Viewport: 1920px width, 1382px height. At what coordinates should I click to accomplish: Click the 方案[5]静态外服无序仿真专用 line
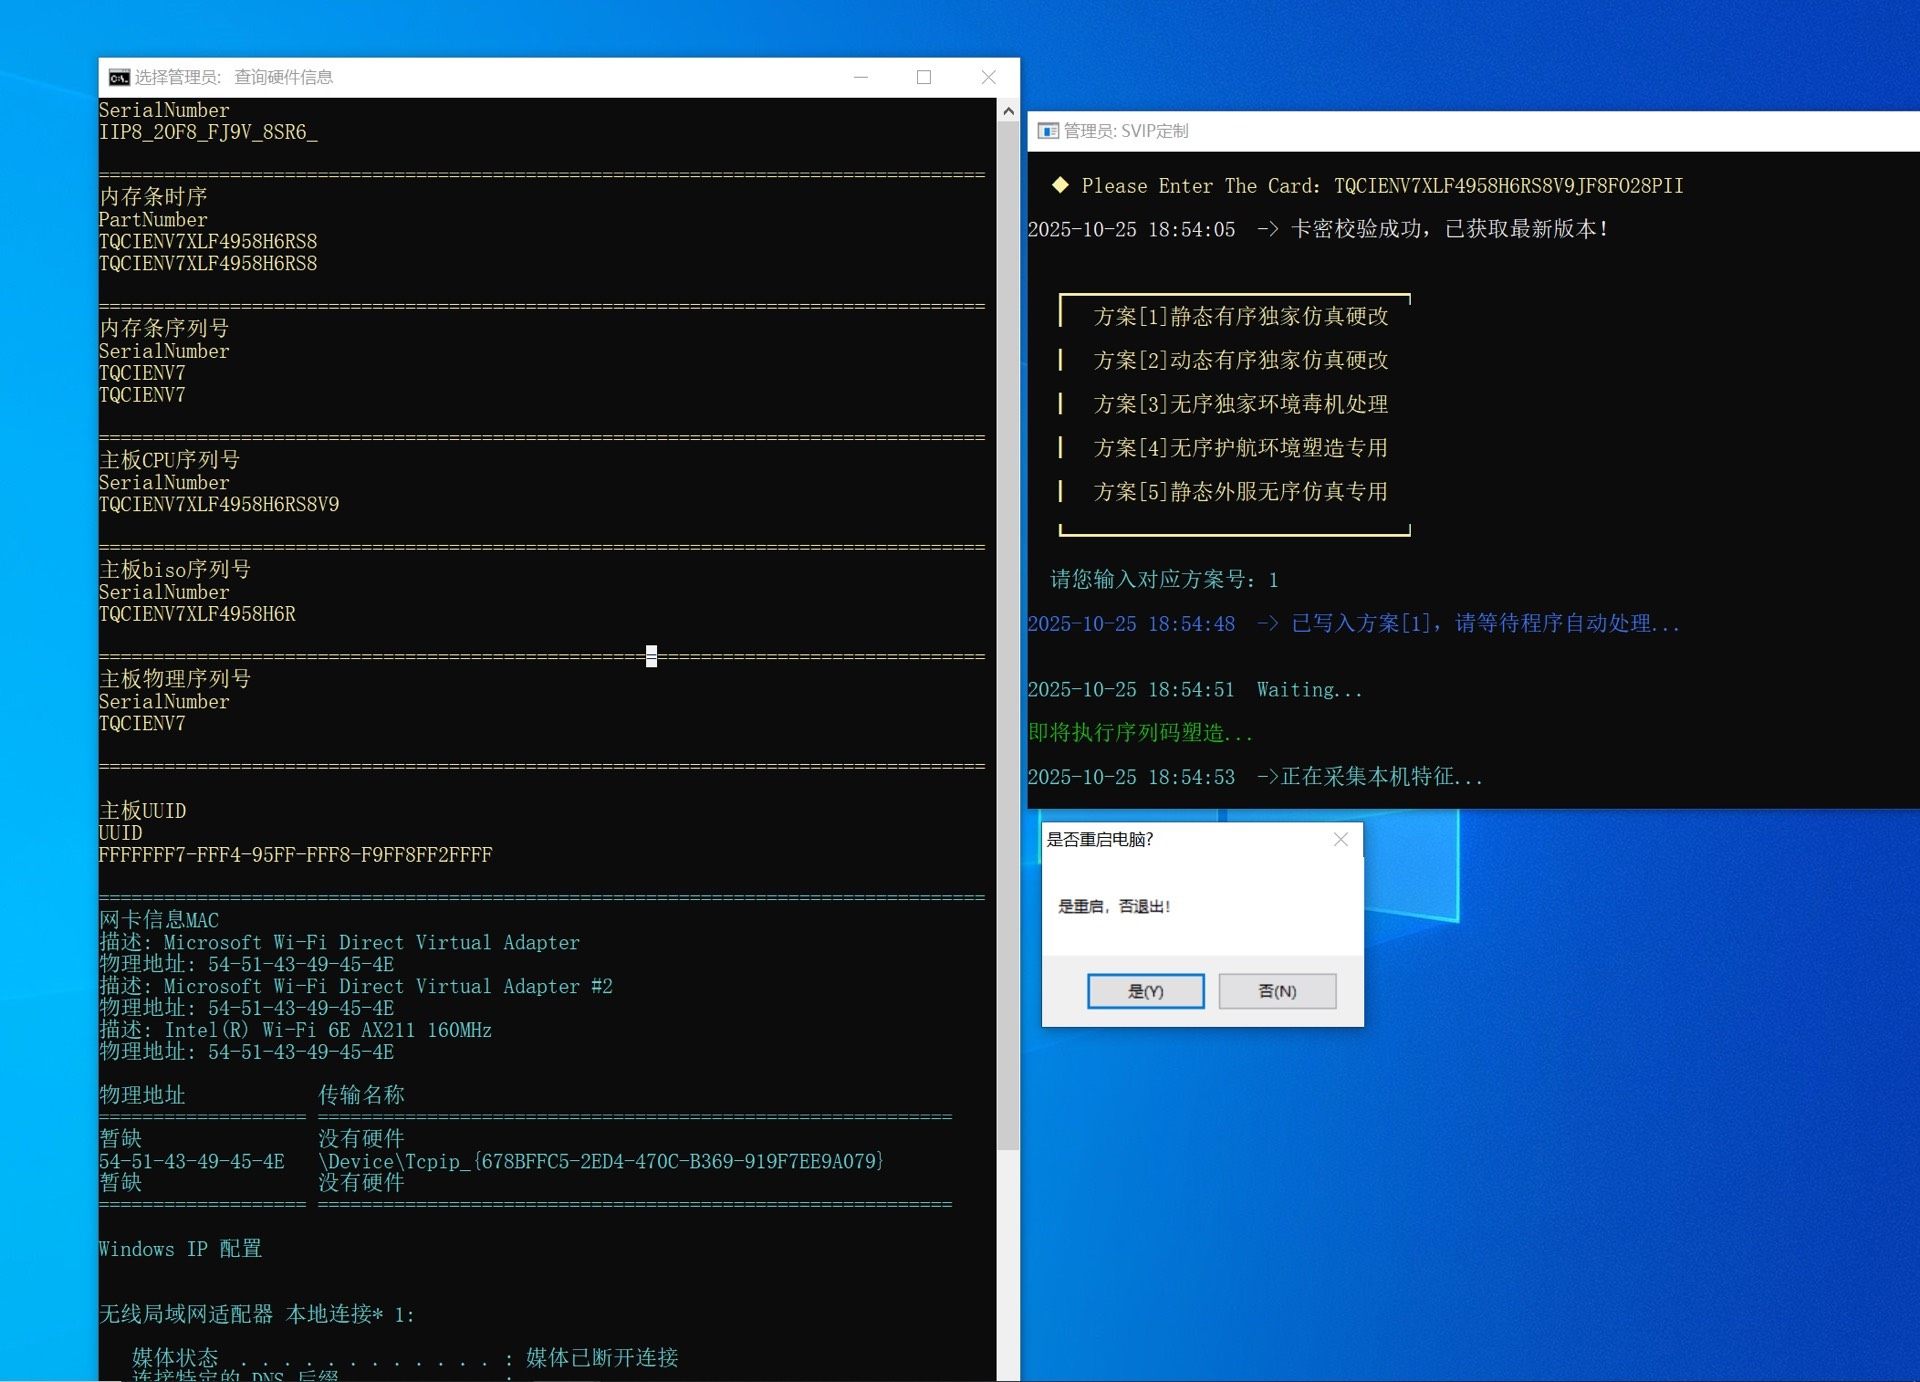coord(1240,492)
